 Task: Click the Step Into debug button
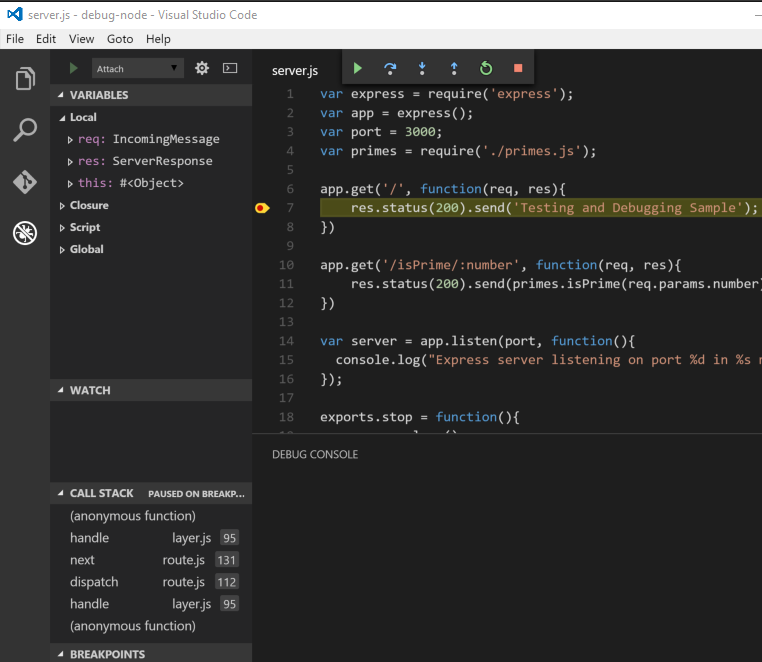click(422, 68)
